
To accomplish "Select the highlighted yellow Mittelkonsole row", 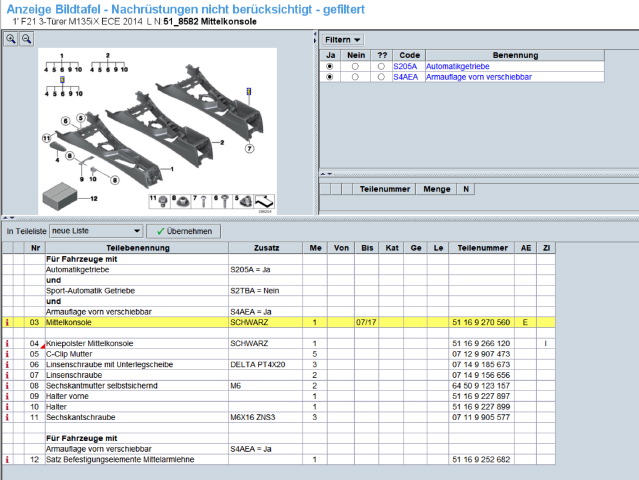I will (279, 322).
